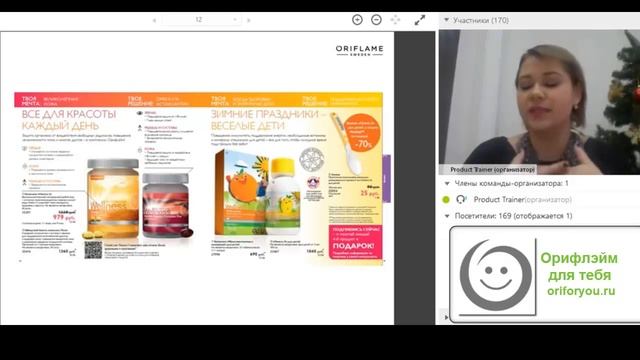The height and width of the screenshot is (360, 640).
Task: Expand the arrow below the smiley panel
Action: pos(446,317)
